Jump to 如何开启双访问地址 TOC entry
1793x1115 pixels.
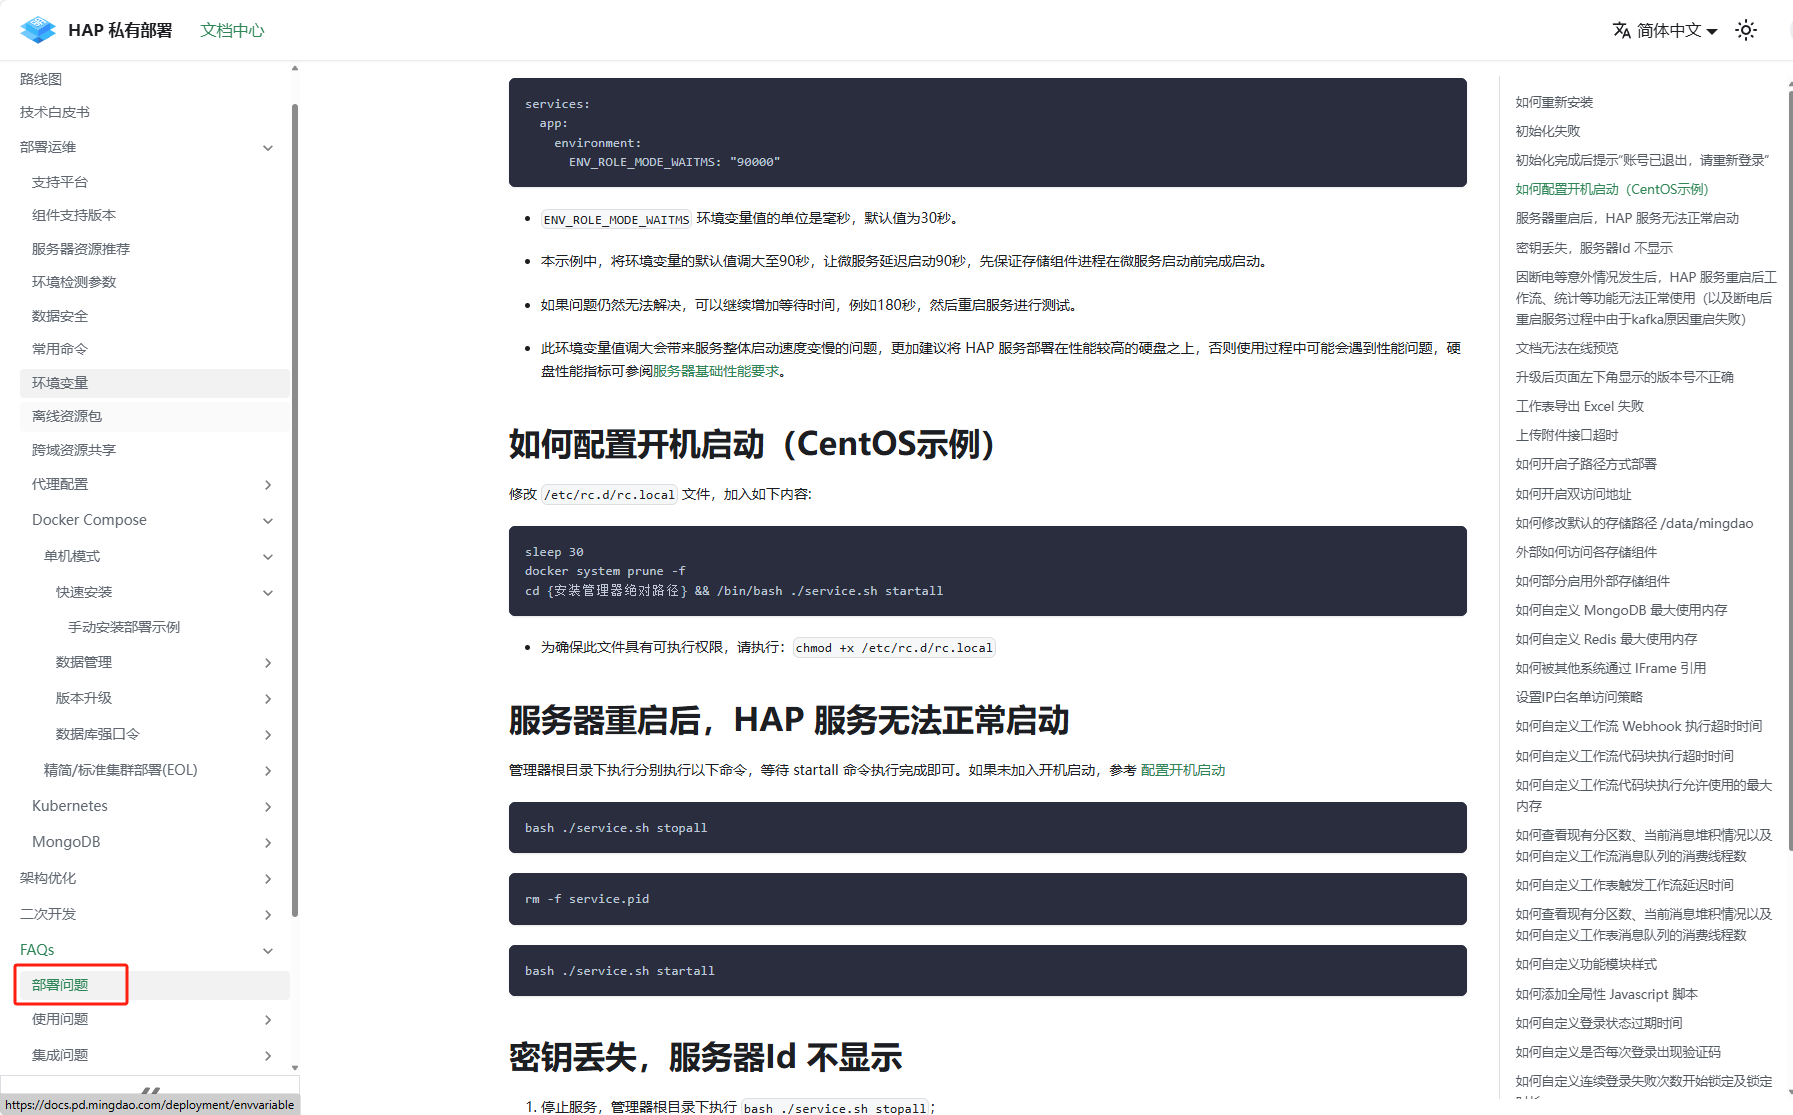[1574, 494]
